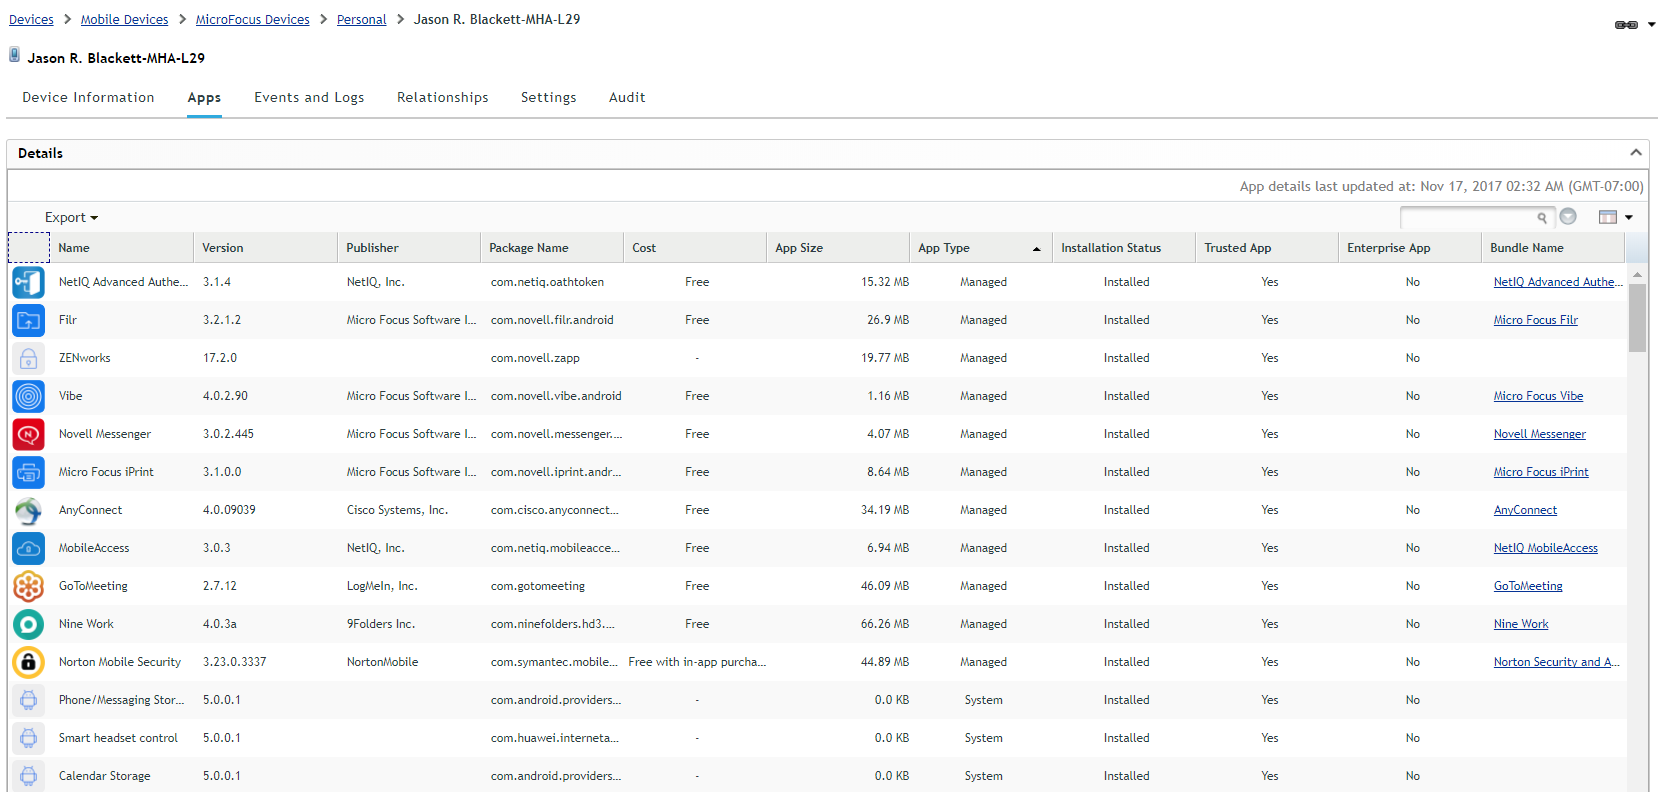Open the AnyConnect bundle link

(1525, 510)
